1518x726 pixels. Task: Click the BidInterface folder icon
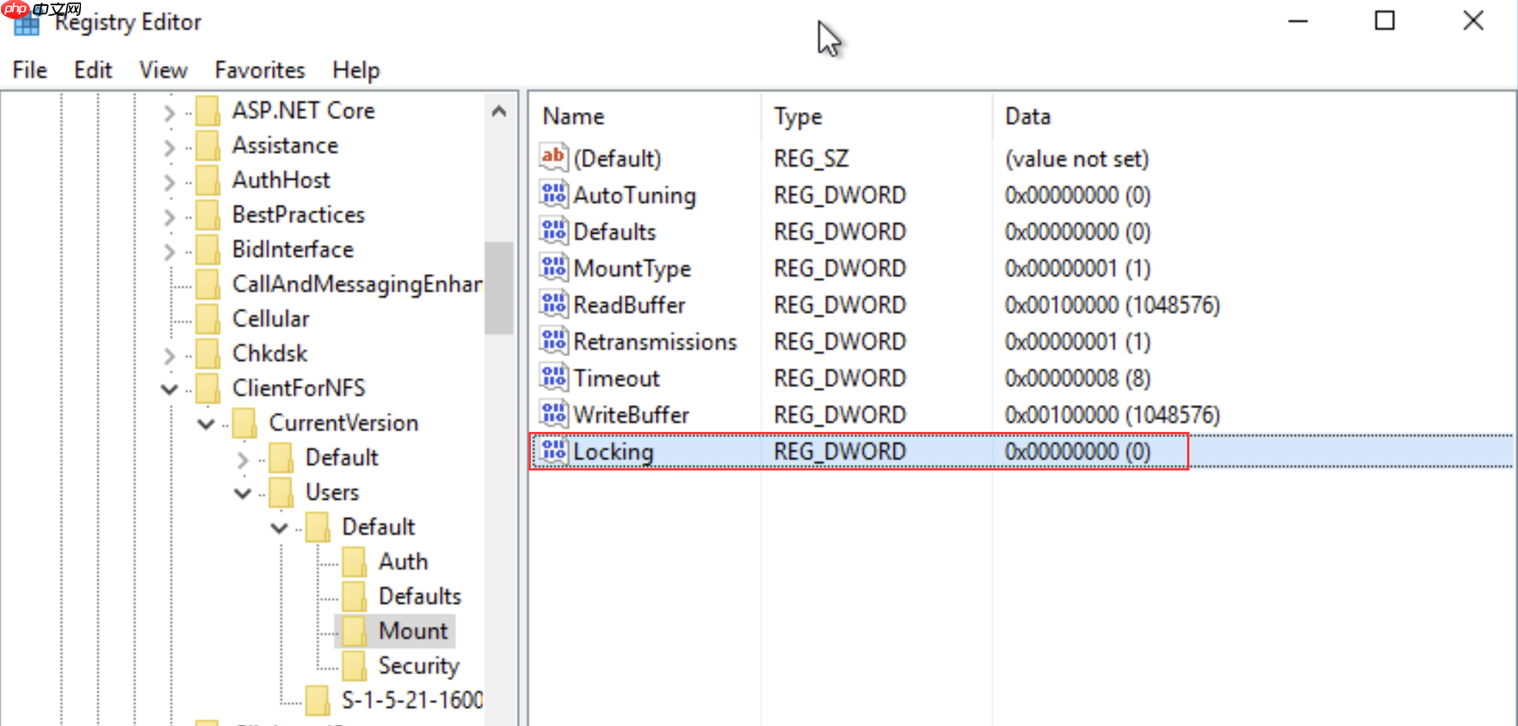208,250
